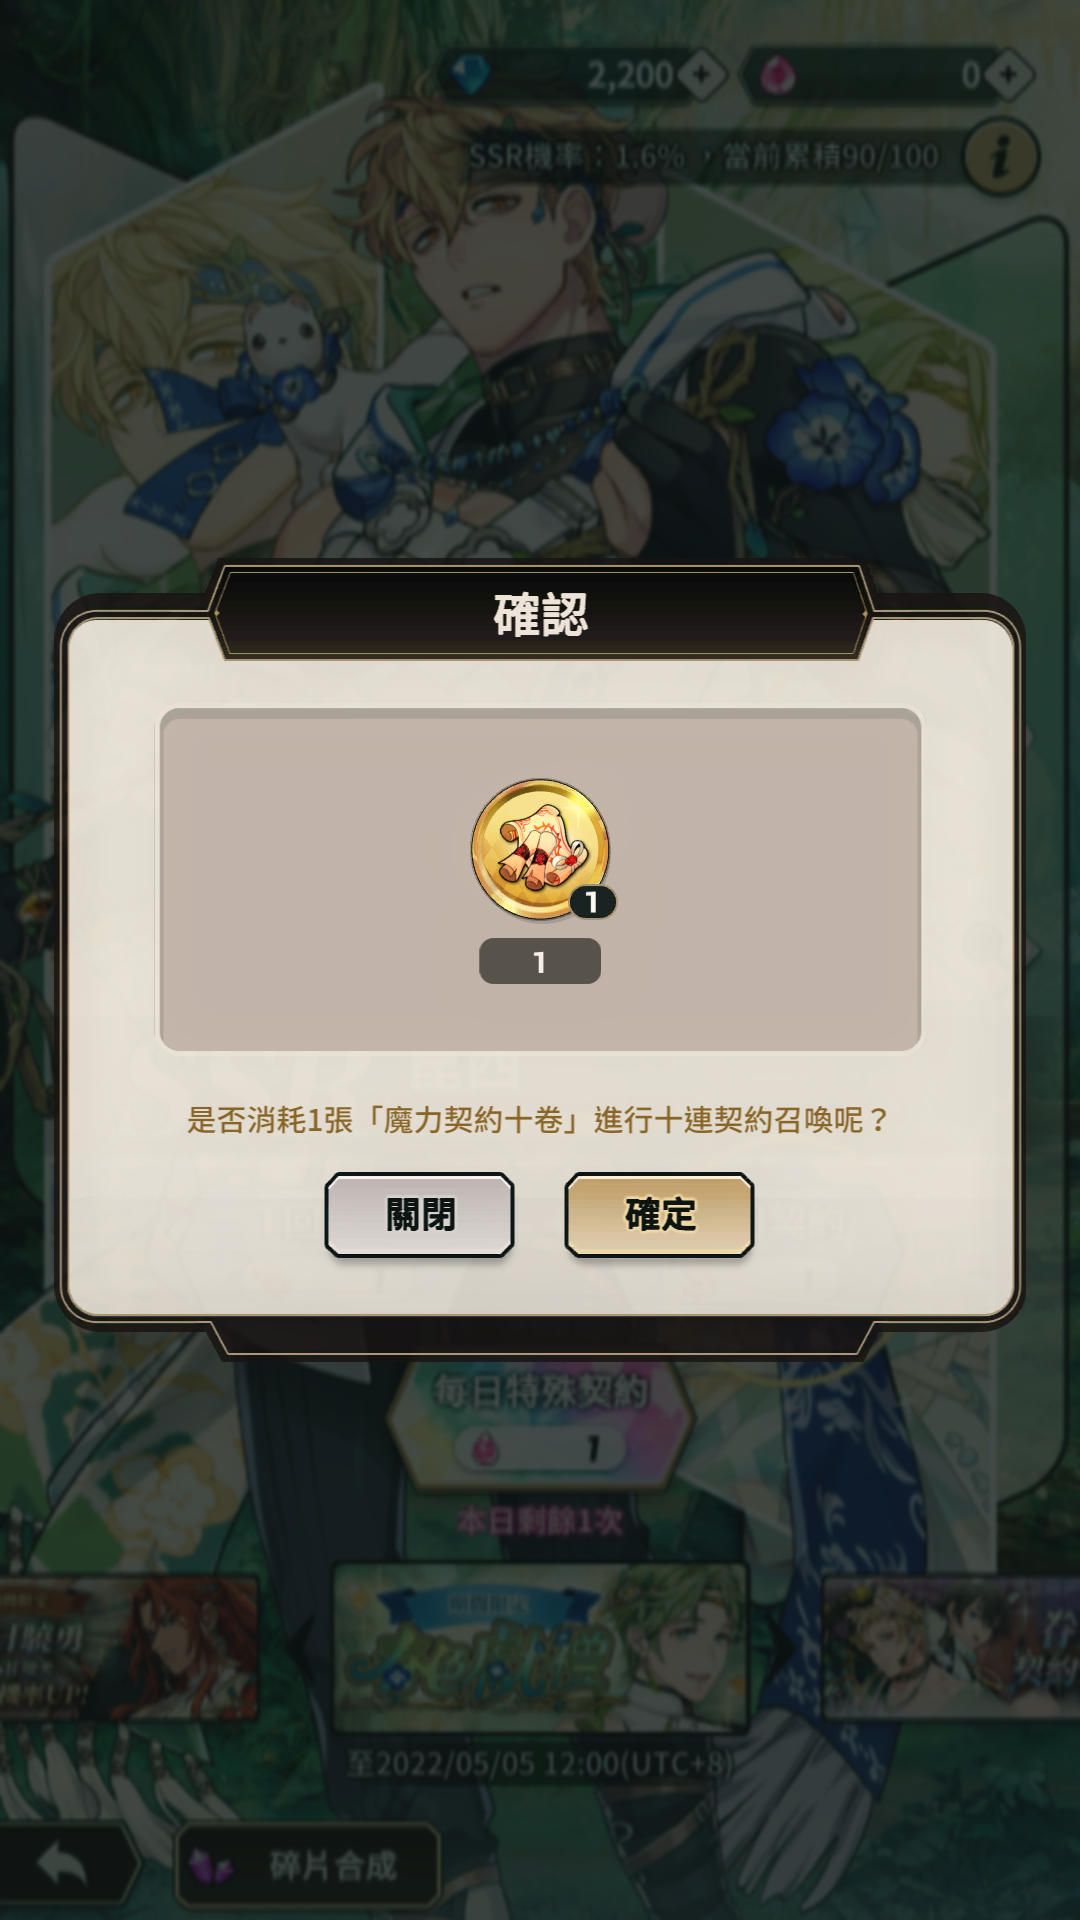Tap the blue diamond currency icon
This screenshot has width=1080, height=1920.
click(x=469, y=74)
